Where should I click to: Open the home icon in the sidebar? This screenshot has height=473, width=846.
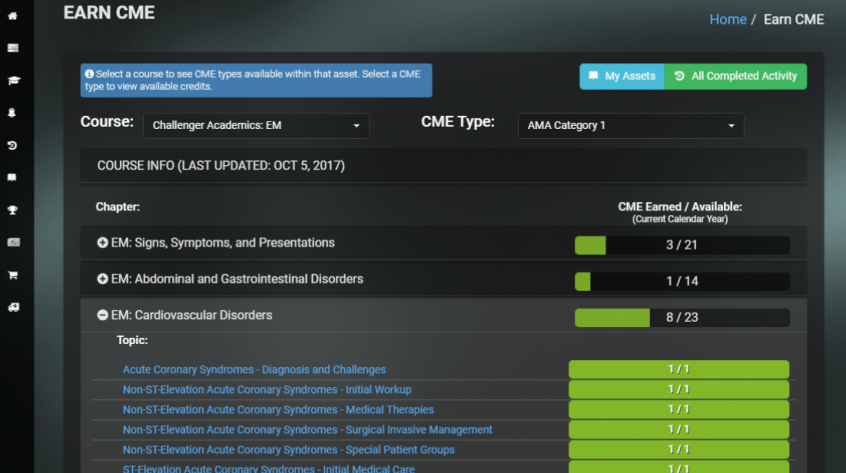(x=12, y=16)
